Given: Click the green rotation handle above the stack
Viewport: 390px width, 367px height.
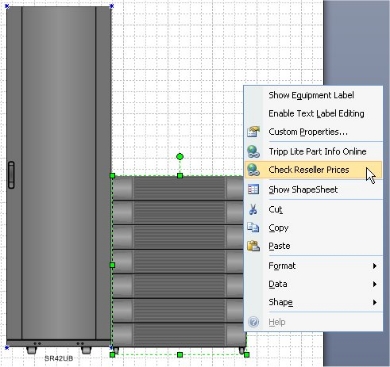Looking at the screenshot, I should pos(180,156).
